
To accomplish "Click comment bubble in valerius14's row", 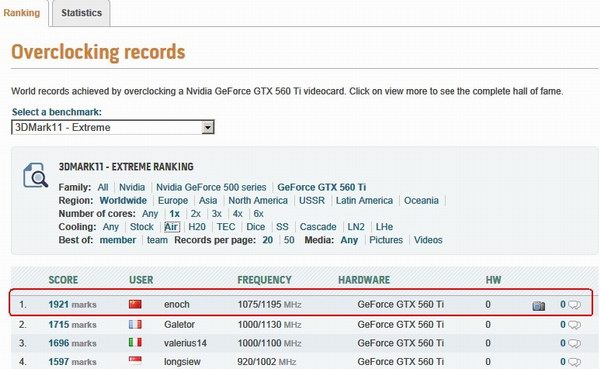I will coord(574,343).
